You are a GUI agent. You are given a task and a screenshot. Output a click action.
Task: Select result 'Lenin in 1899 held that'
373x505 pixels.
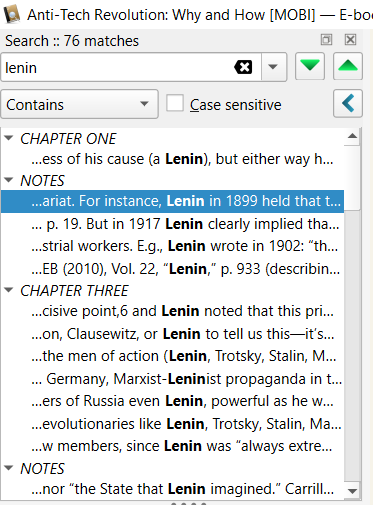click(172, 201)
